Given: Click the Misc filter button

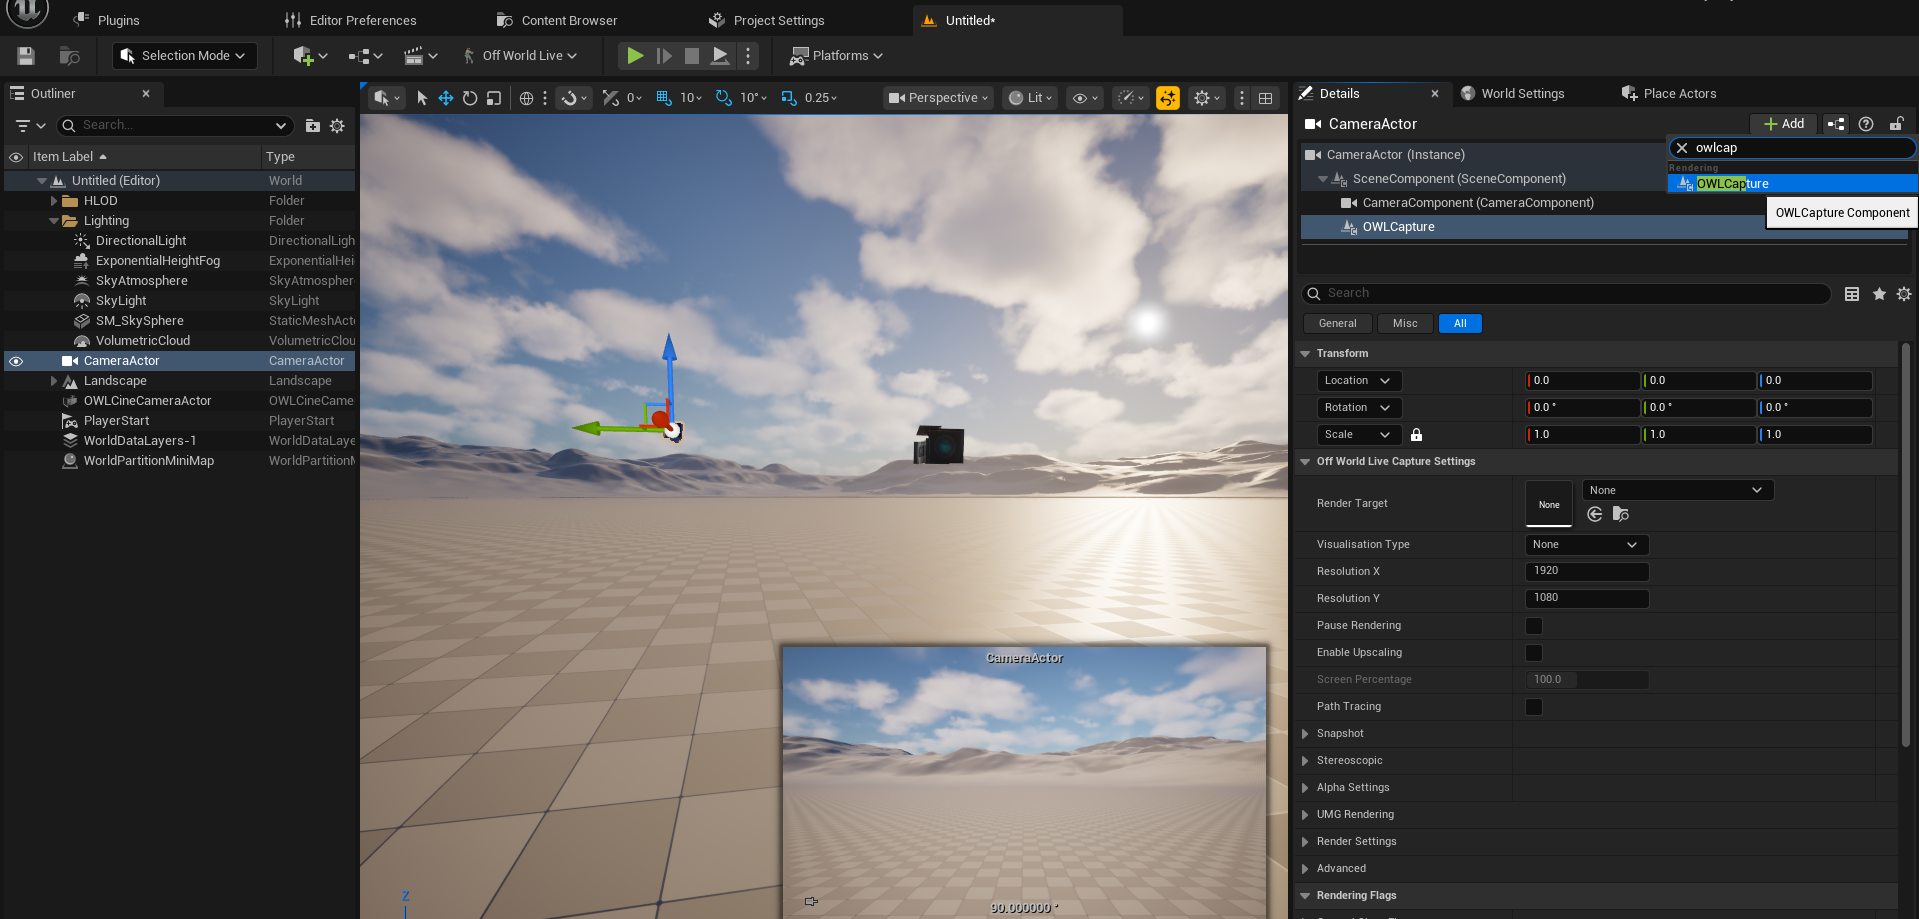Looking at the screenshot, I should [x=1405, y=323].
